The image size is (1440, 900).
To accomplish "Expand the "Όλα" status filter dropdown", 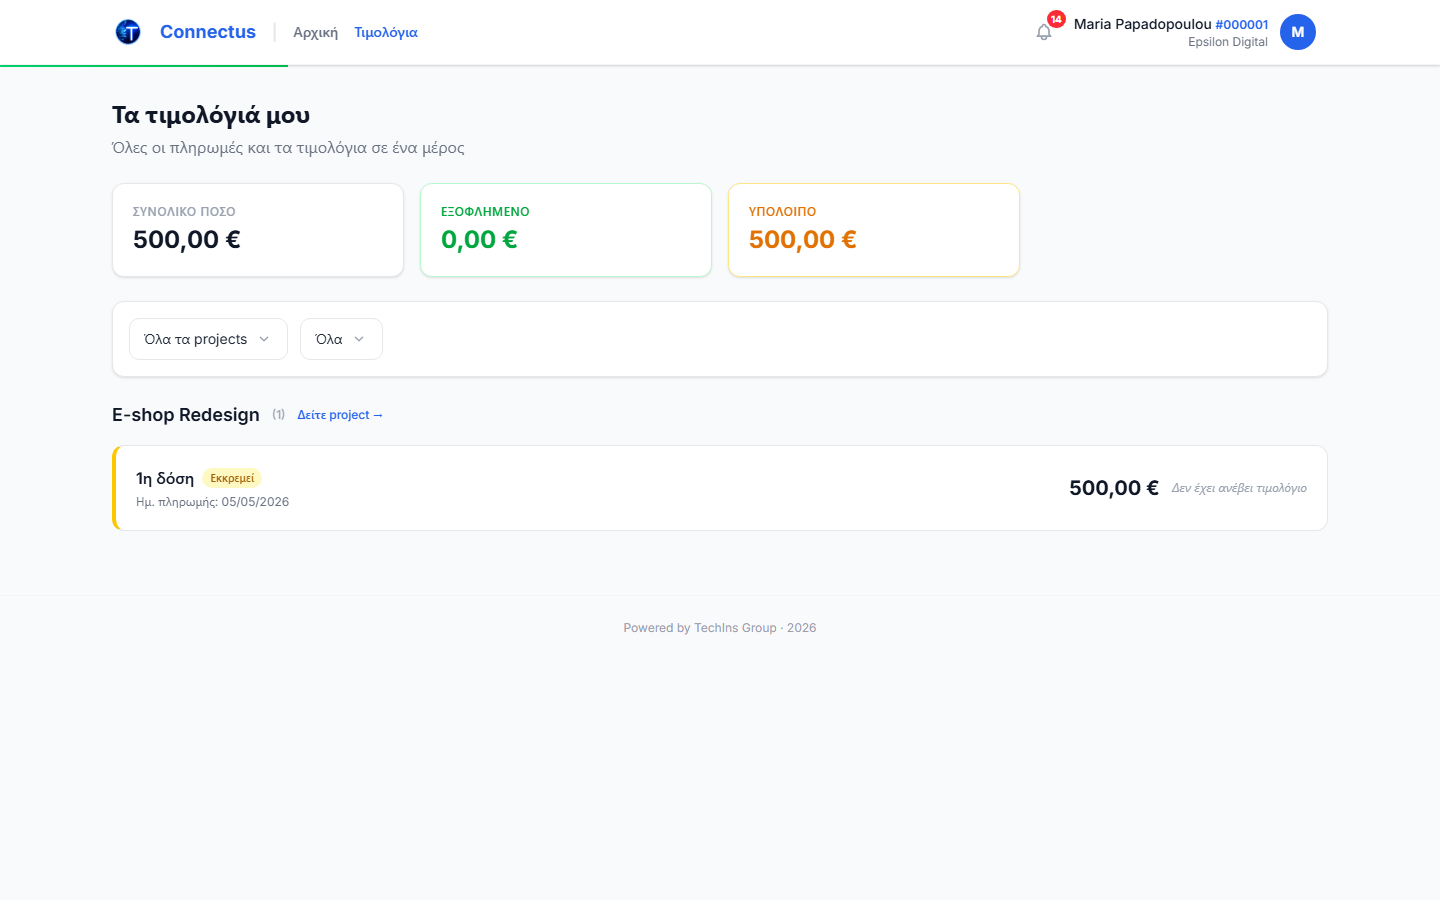I will pyautogui.click(x=341, y=339).
